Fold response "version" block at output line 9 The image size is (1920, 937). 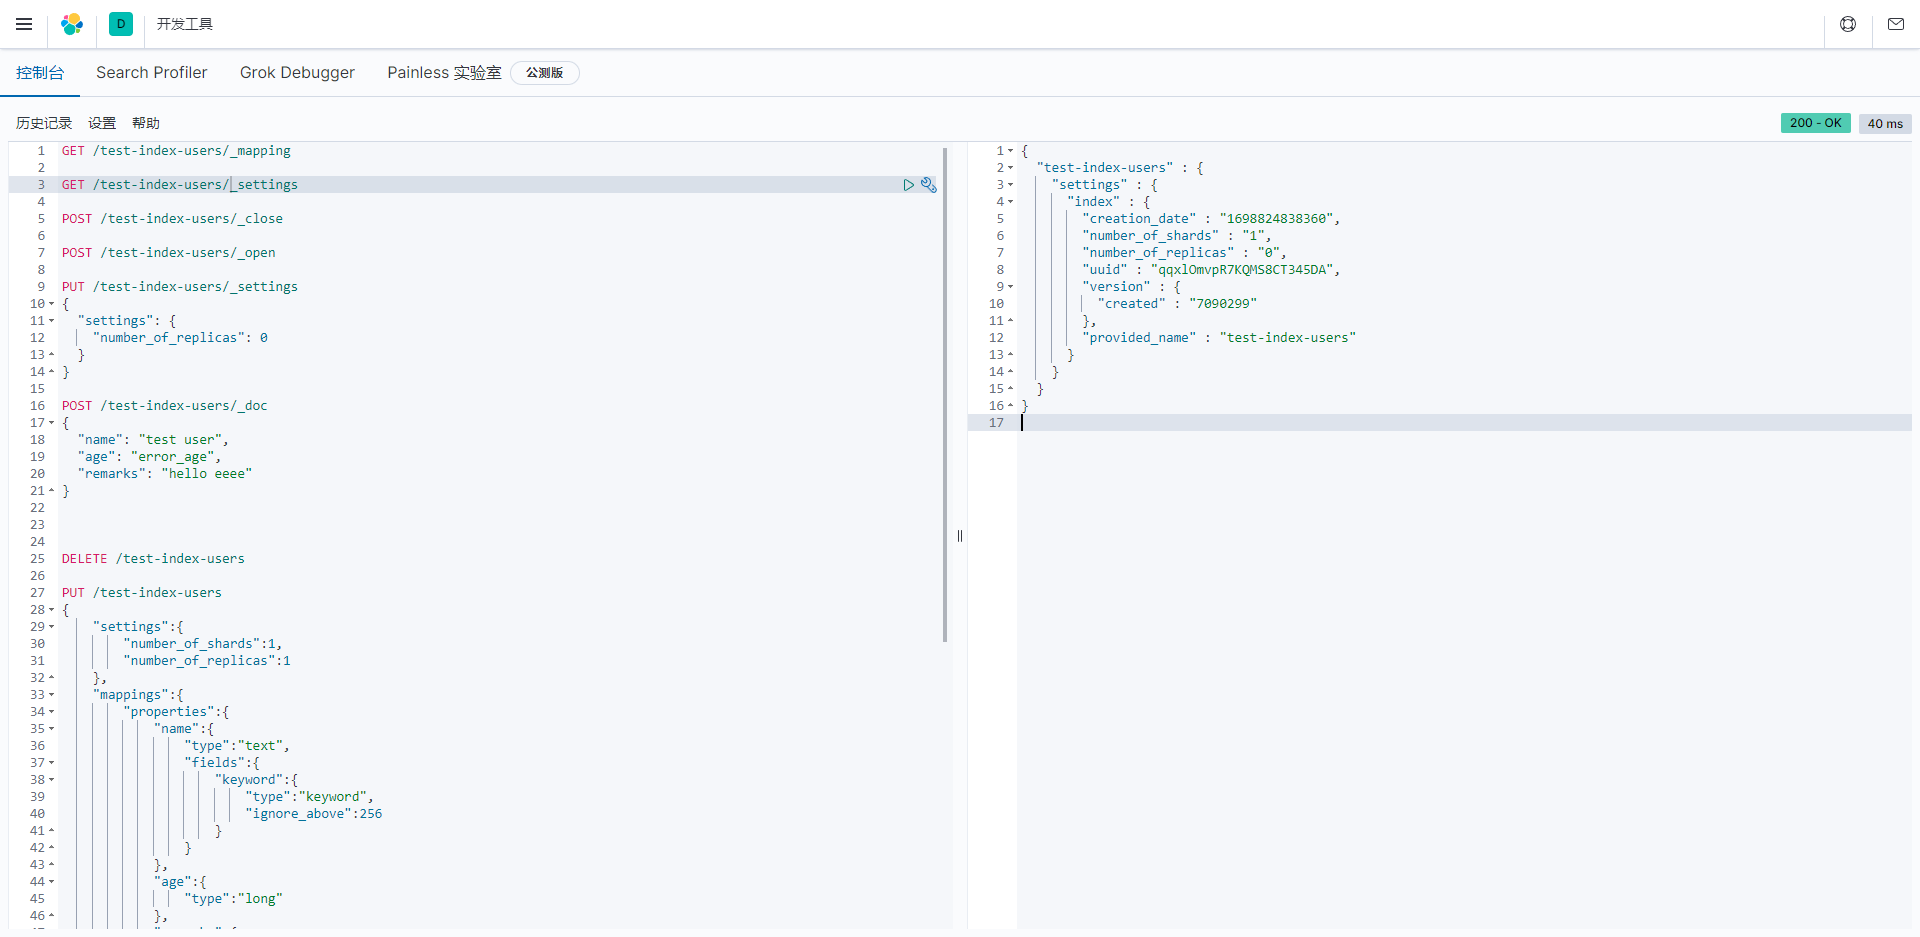(x=1011, y=287)
